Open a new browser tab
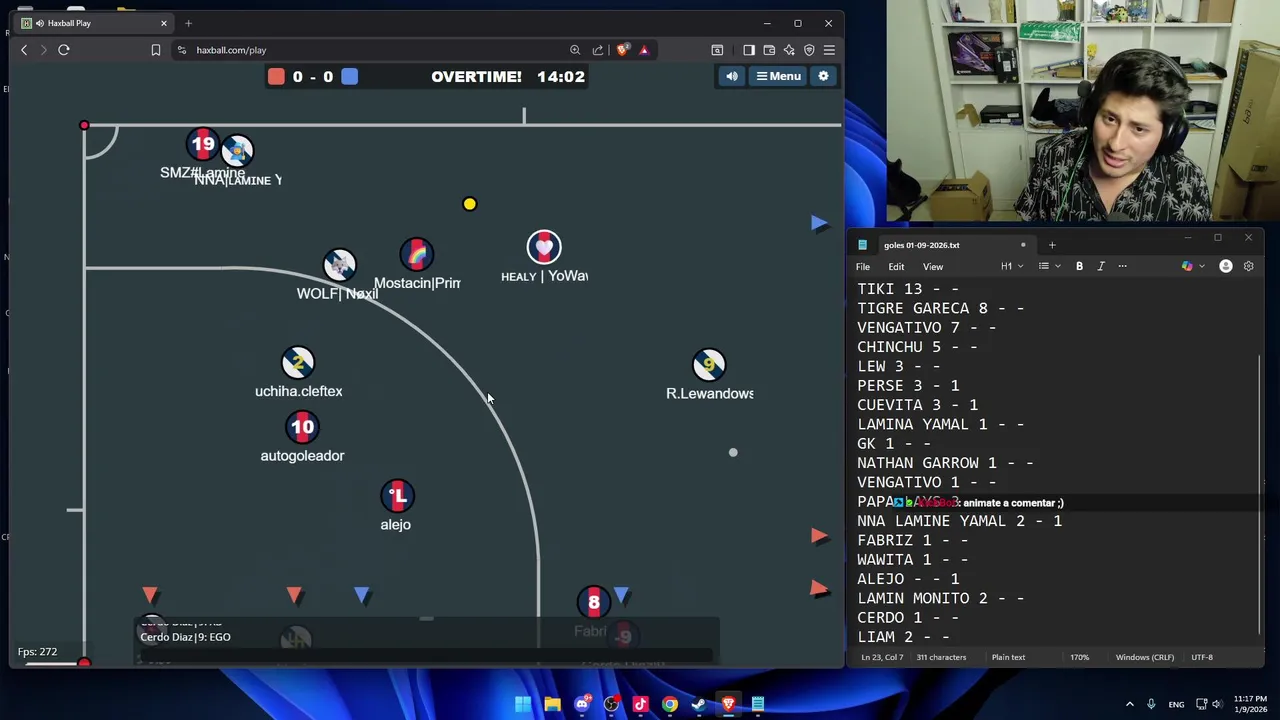This screenshot has height=720, width=1280. point(188,23)
